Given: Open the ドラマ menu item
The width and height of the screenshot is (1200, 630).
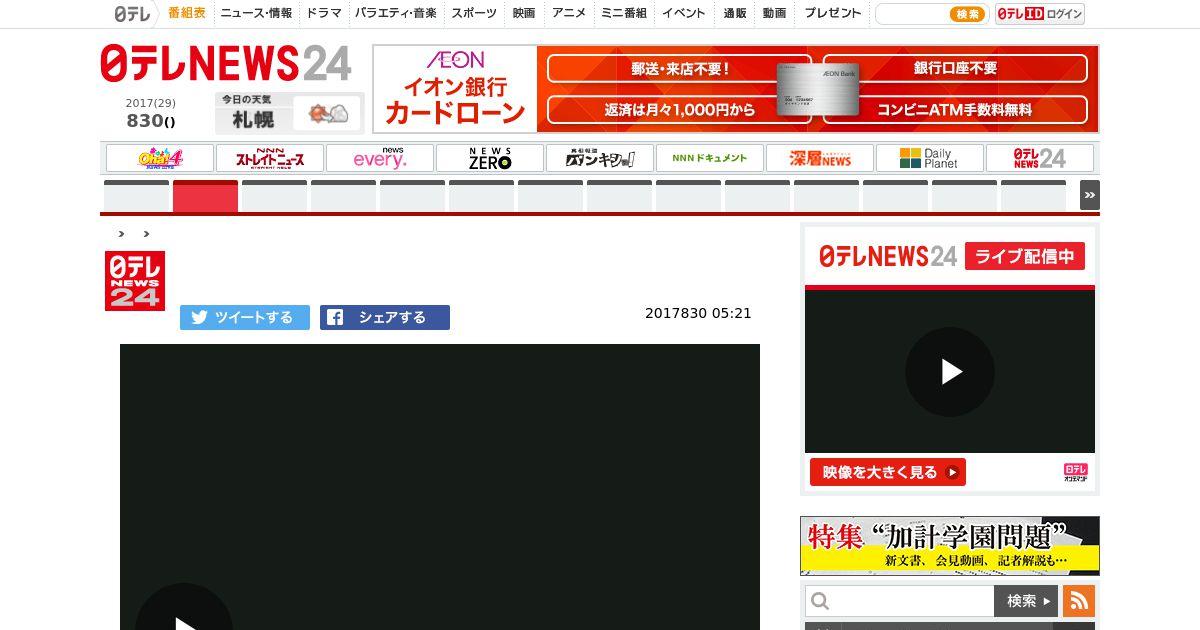Looking at the screenshot, I should 324,13.
